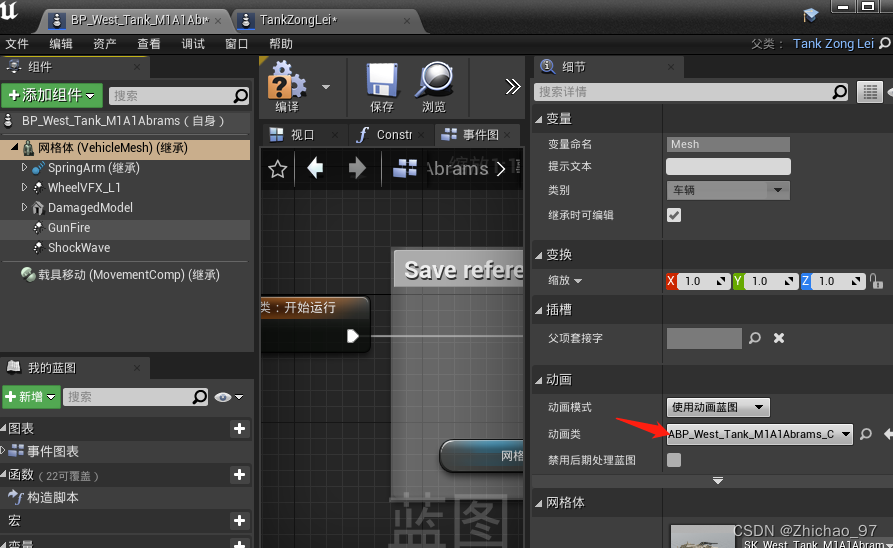The width and height of the screenshot is (893, 548).
Task: Click the green 添加组件 button
Action: (x=52, y=95)
